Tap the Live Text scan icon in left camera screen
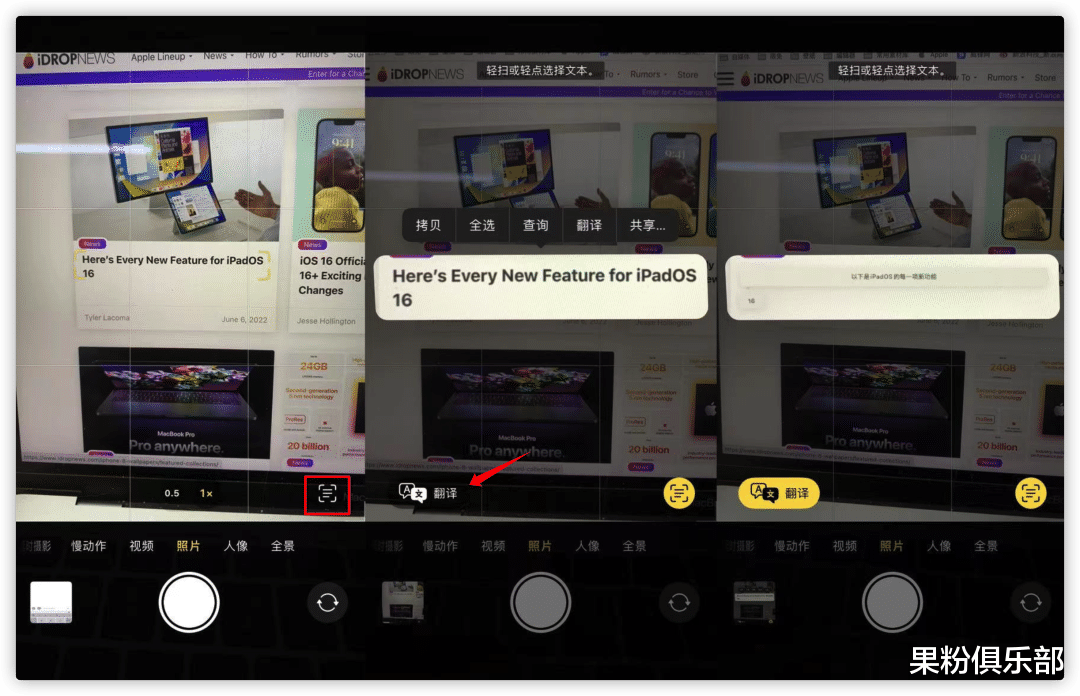The image size is (1080, 696). [x=327, y=493]
